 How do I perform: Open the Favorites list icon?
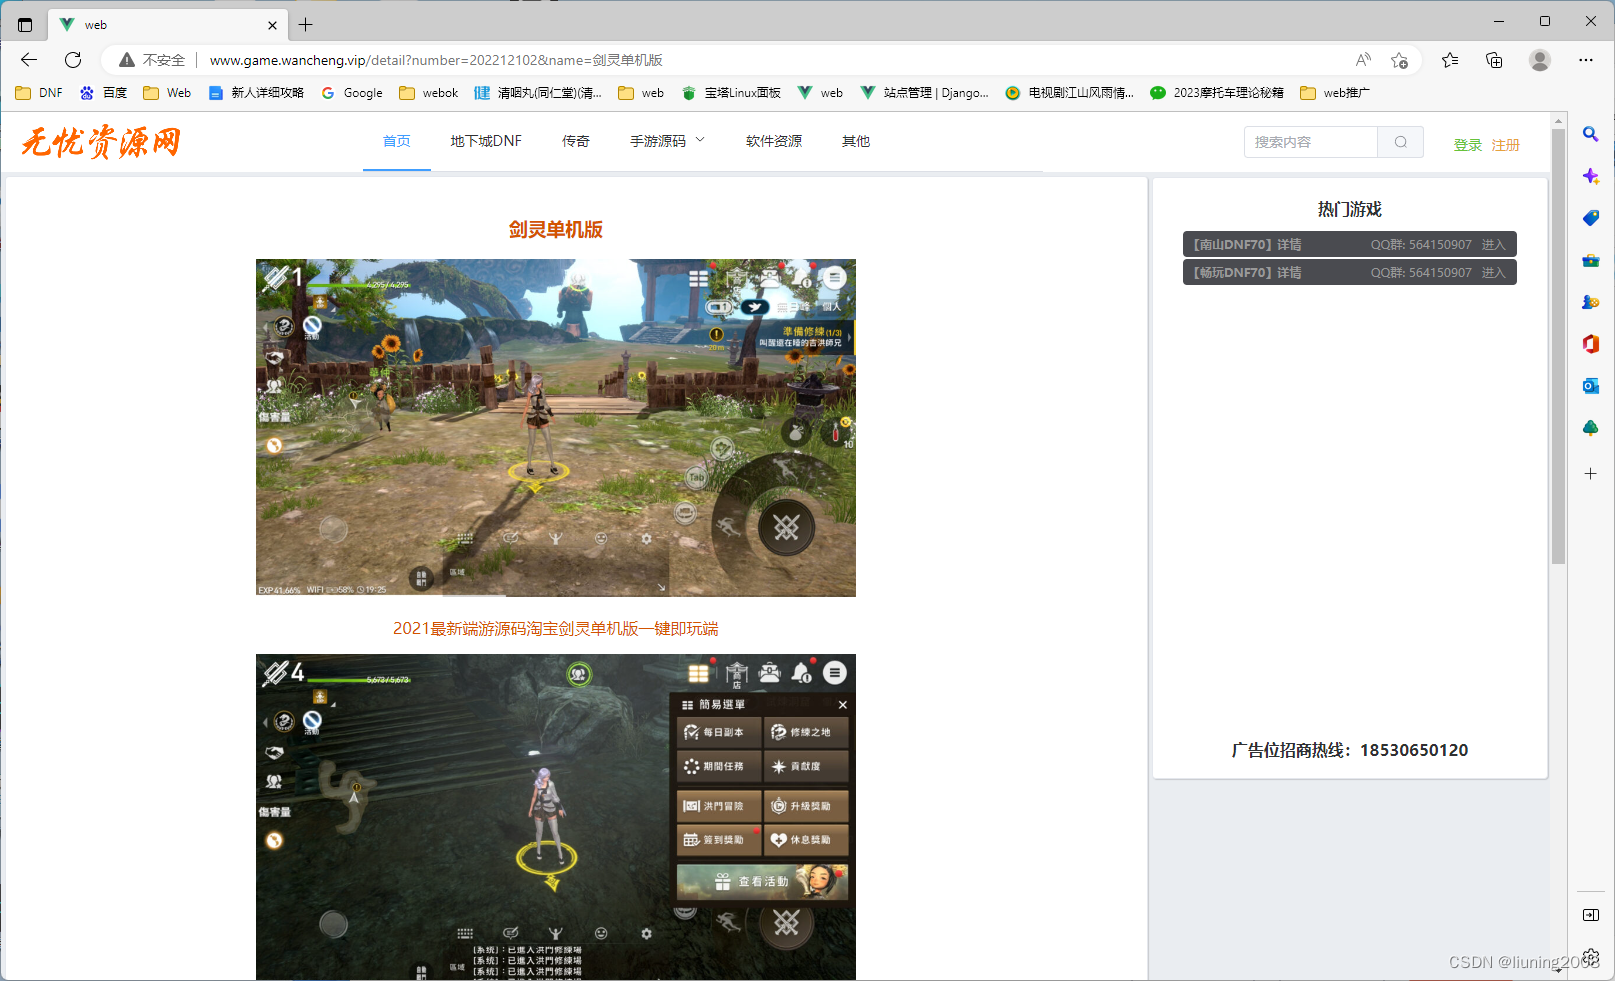click(x=1450, y=60)
